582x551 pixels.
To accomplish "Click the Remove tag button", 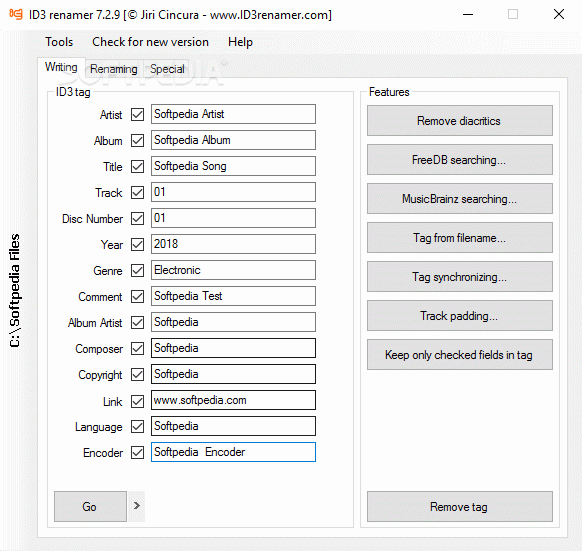I will (x=460, y=507).
